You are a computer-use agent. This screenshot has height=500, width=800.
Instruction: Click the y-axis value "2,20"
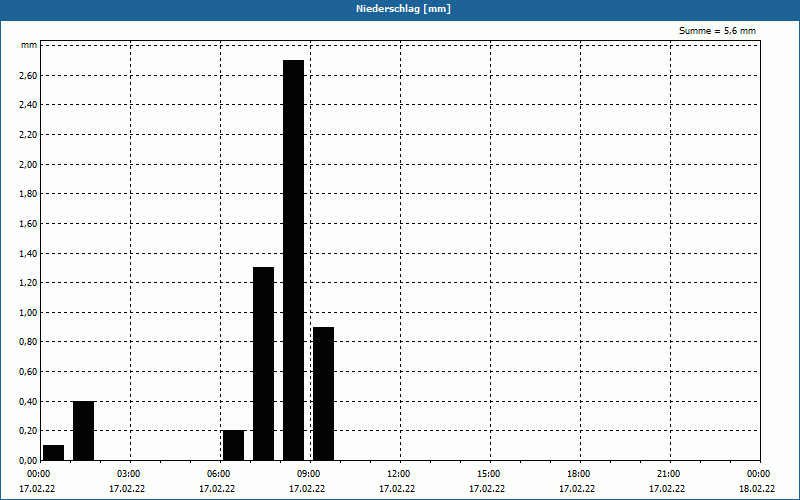tap(29, 135)
